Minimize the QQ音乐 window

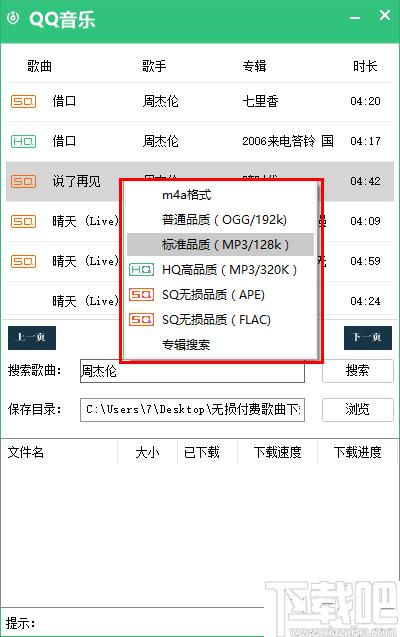click(355, 18)
